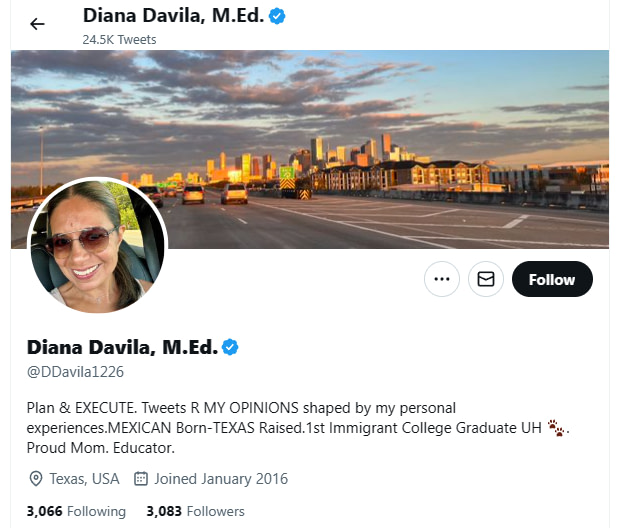The width and height of the screenshot is (624, 528).
Task: Click the profile bio text
Action: pyautogui.click(x=298, y=428)
